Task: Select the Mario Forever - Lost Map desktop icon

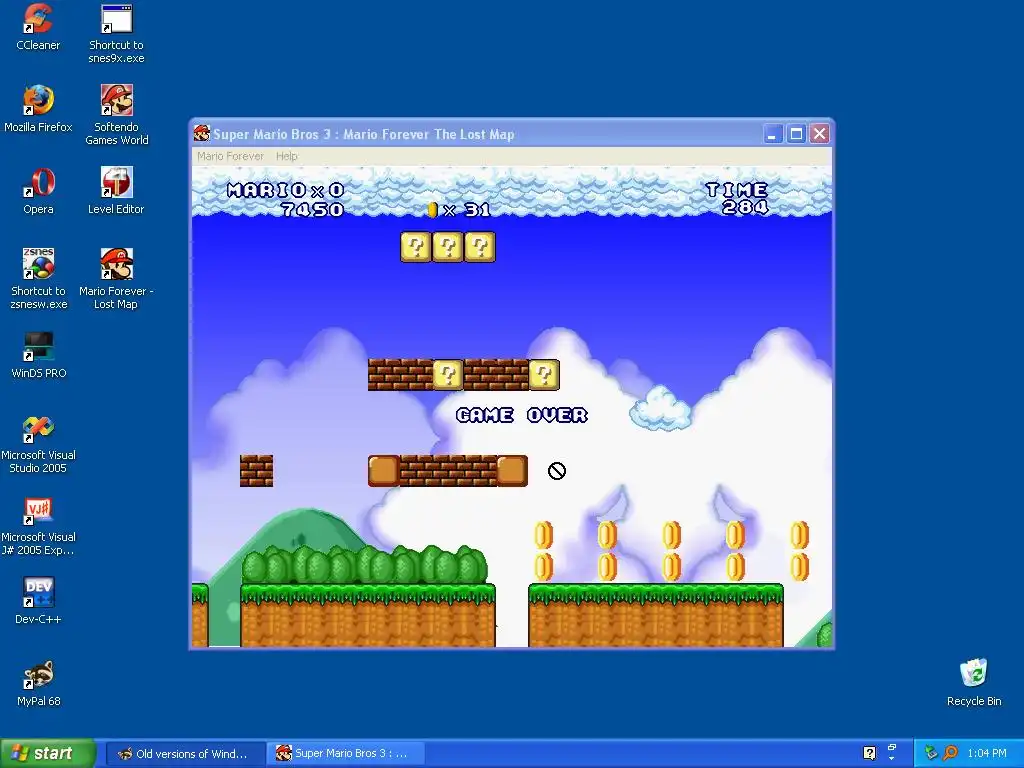Action: [x=116, y=279]
